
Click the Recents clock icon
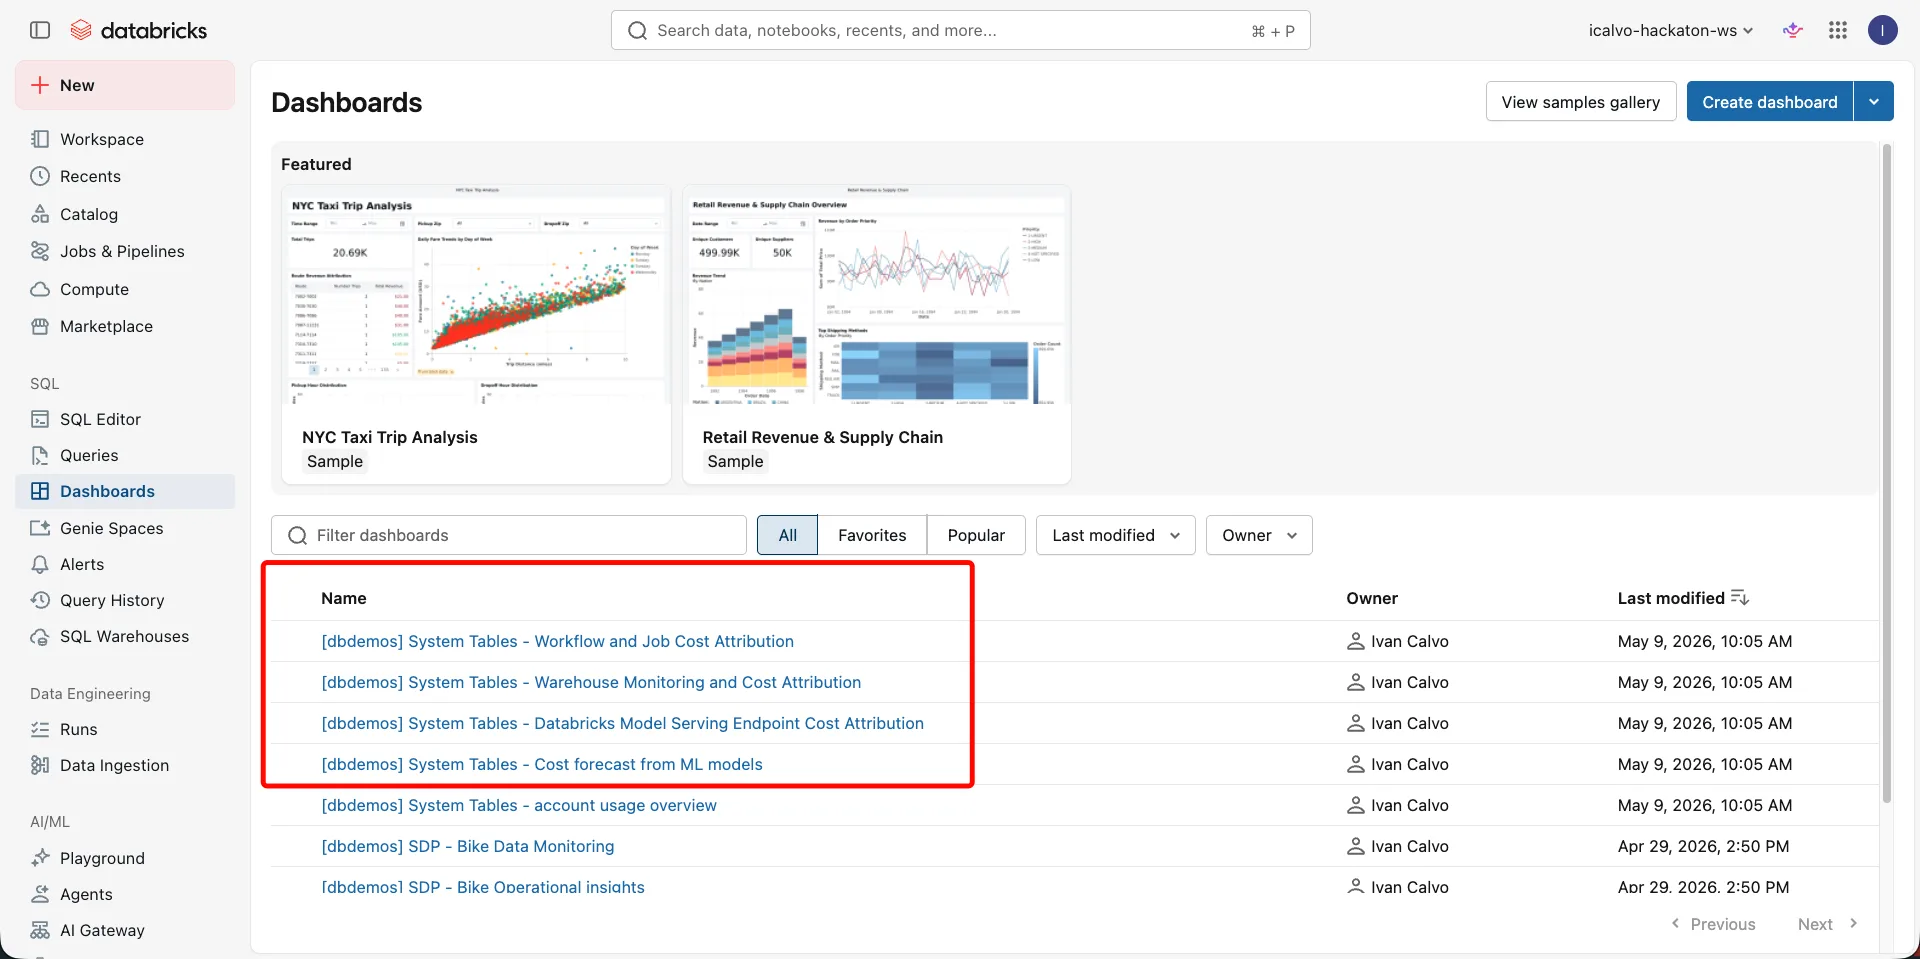tap(40, 176)
